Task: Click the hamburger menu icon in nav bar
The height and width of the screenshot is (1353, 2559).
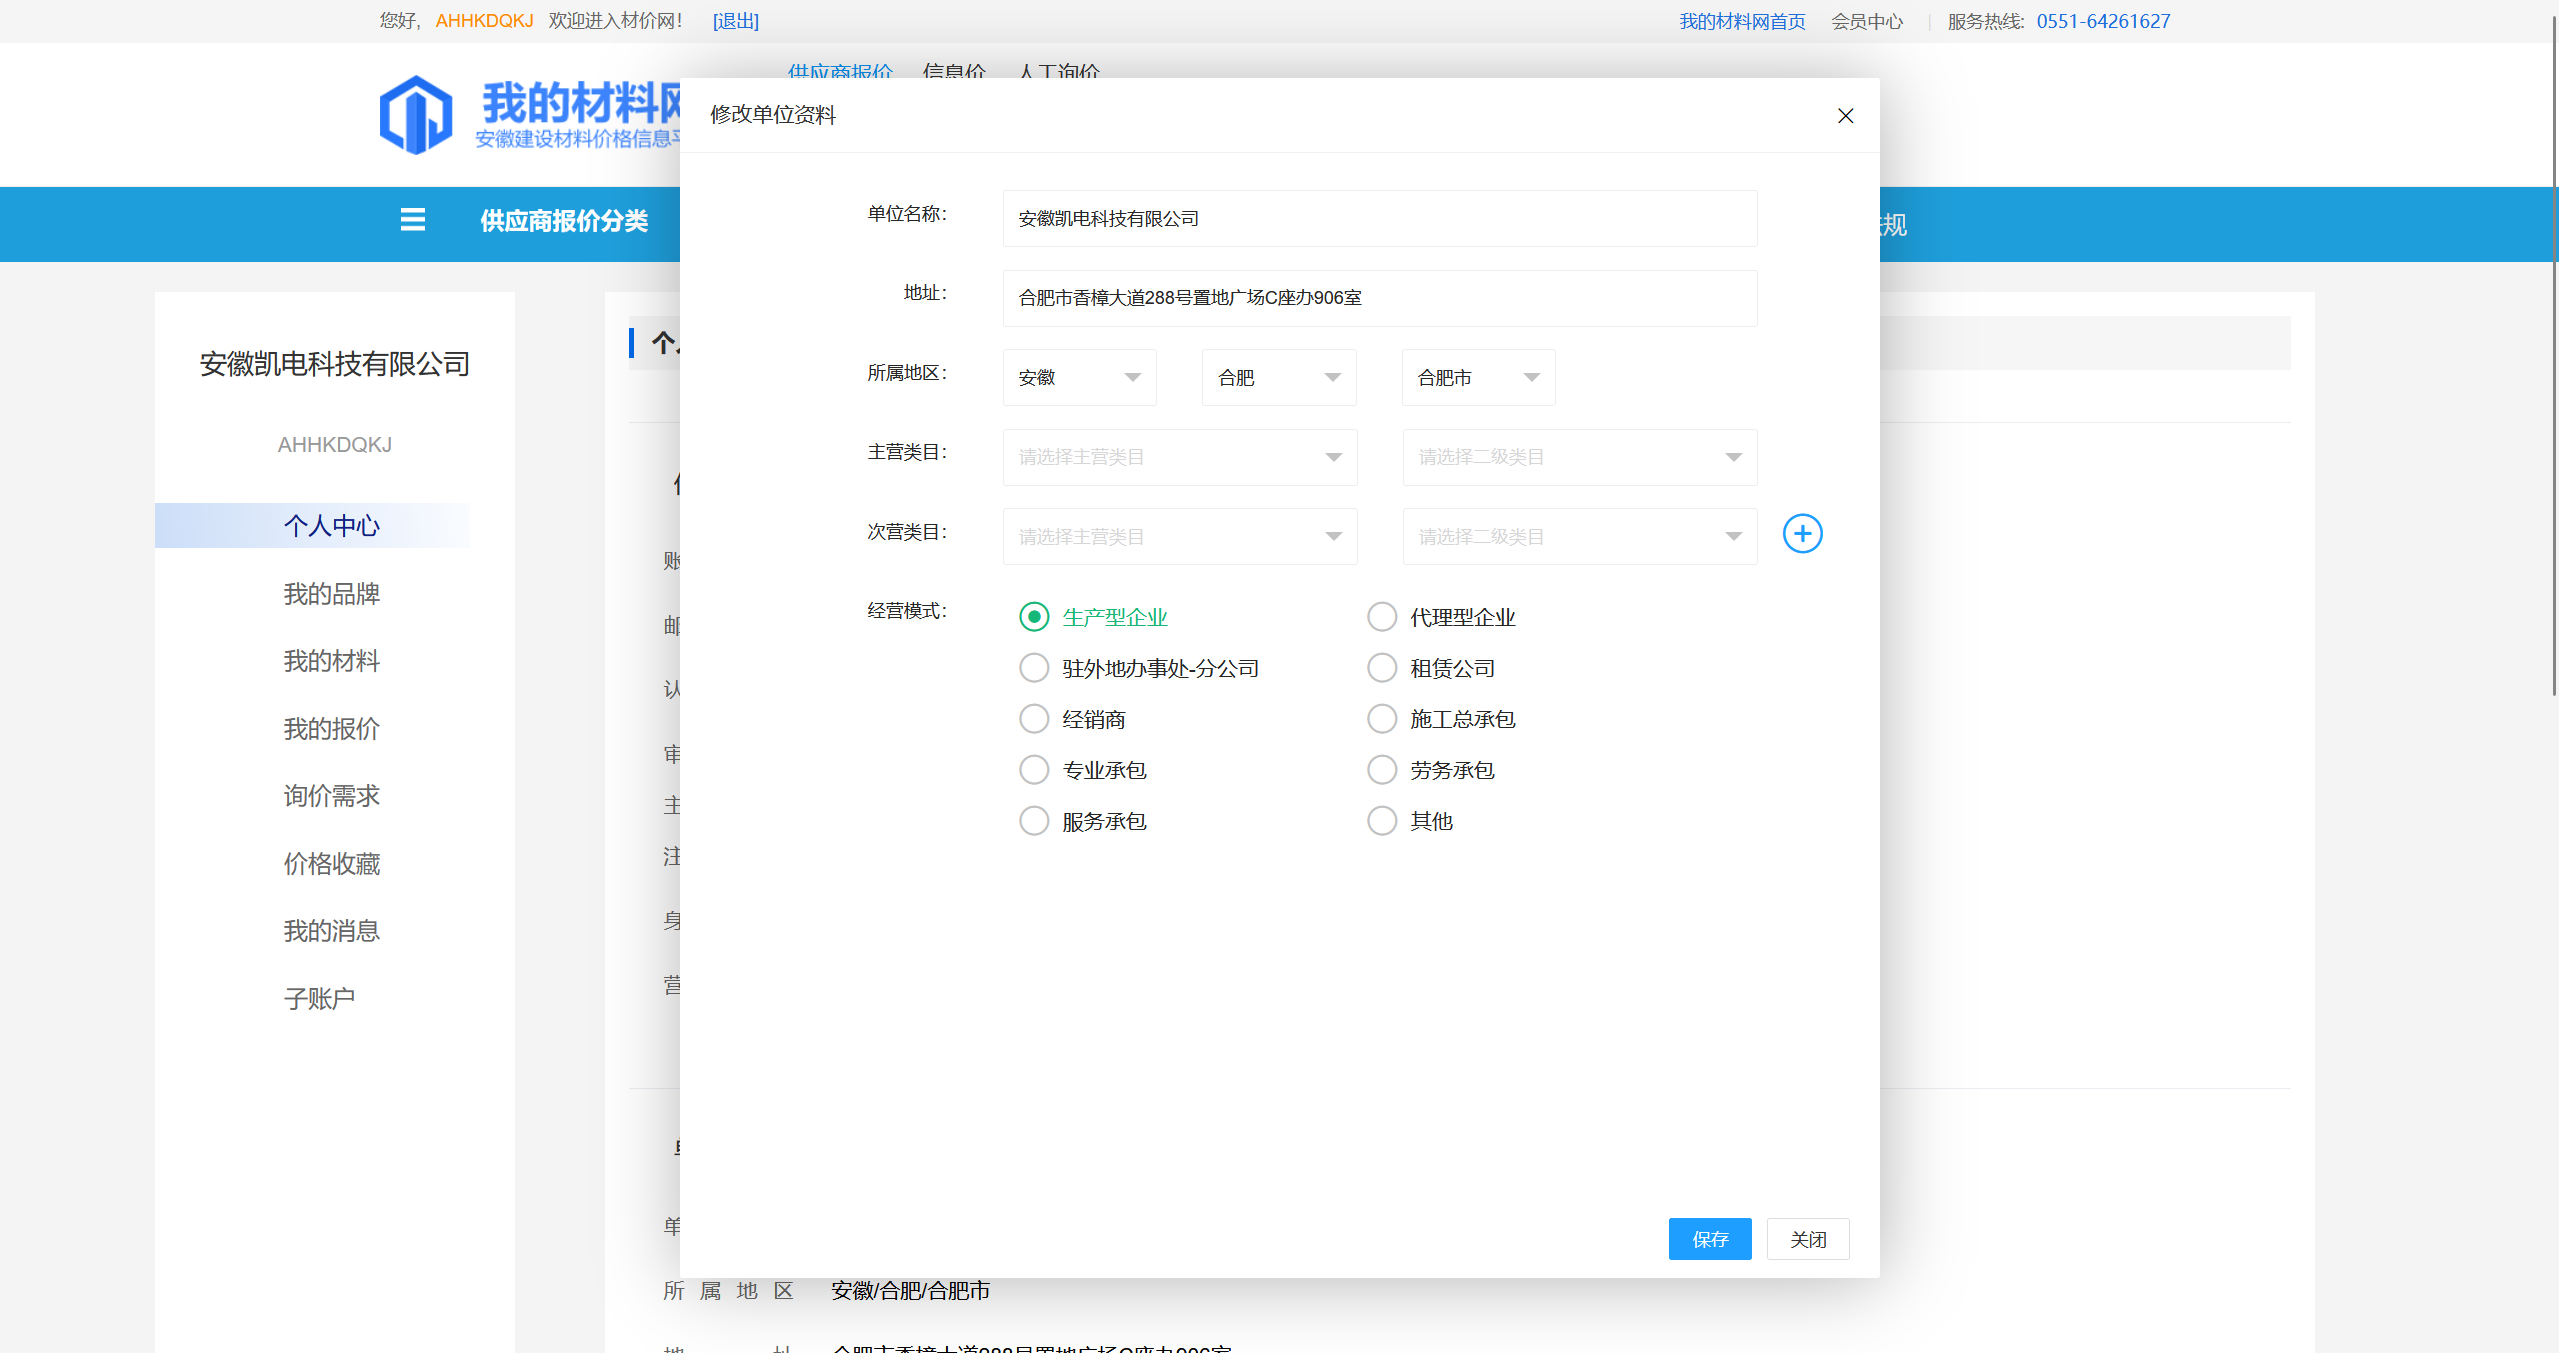Action: pyautogui.click(x=412, y=220)
